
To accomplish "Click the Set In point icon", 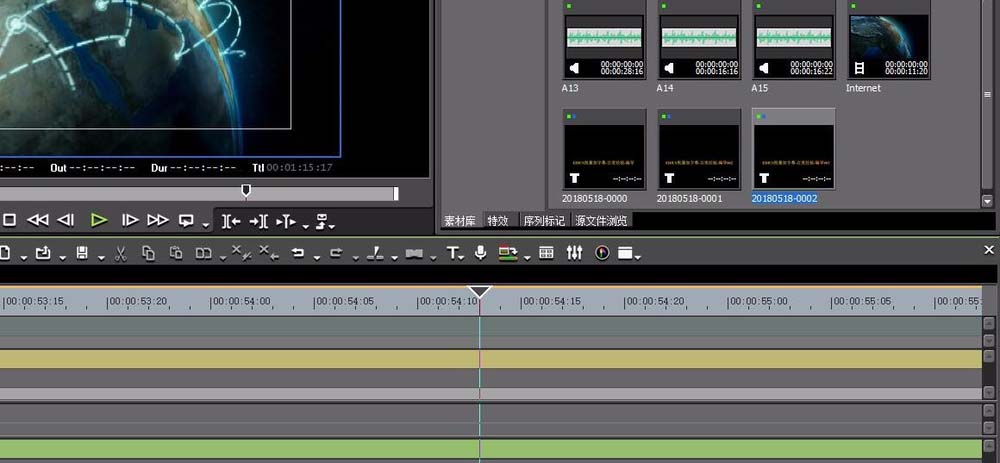I will [x=231, y=220].
